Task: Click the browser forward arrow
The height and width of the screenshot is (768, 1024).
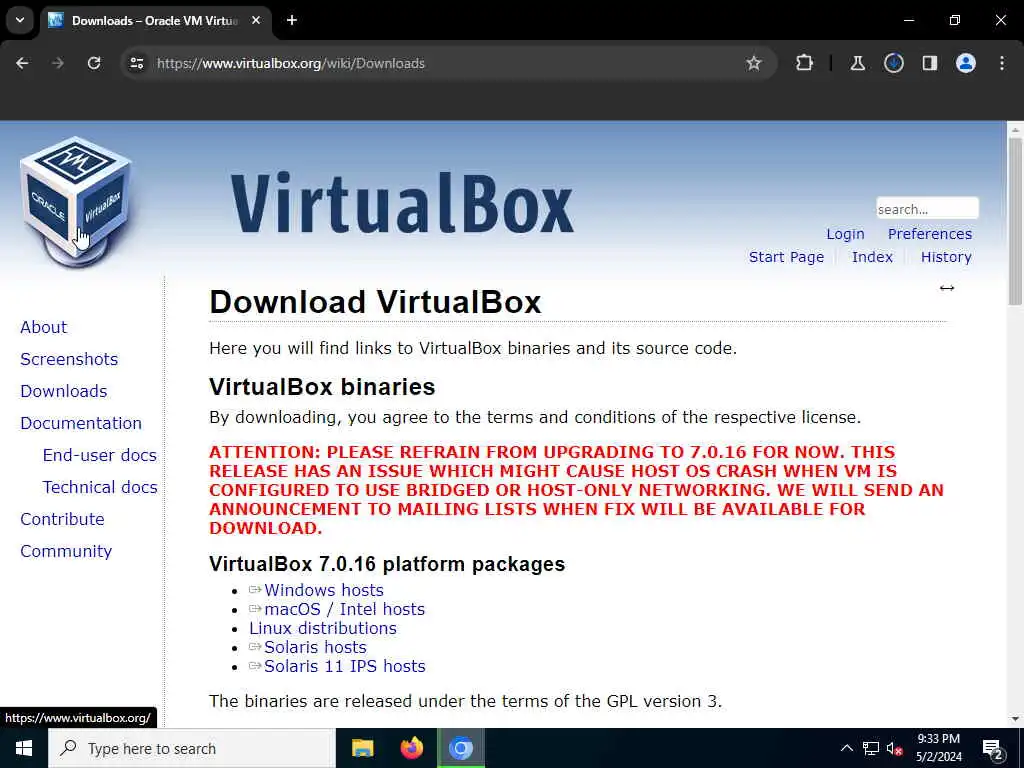Action: pos(58,63)
